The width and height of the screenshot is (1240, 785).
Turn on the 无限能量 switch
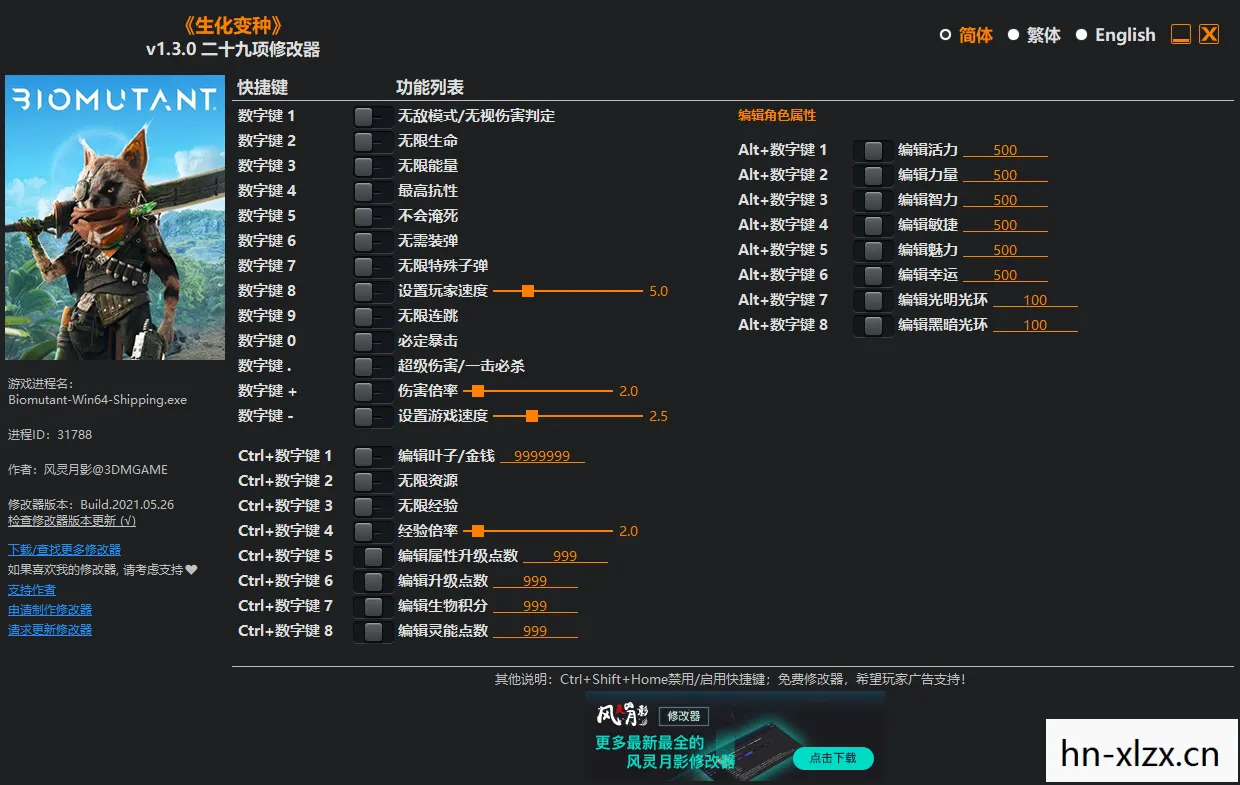pos(372,166)
